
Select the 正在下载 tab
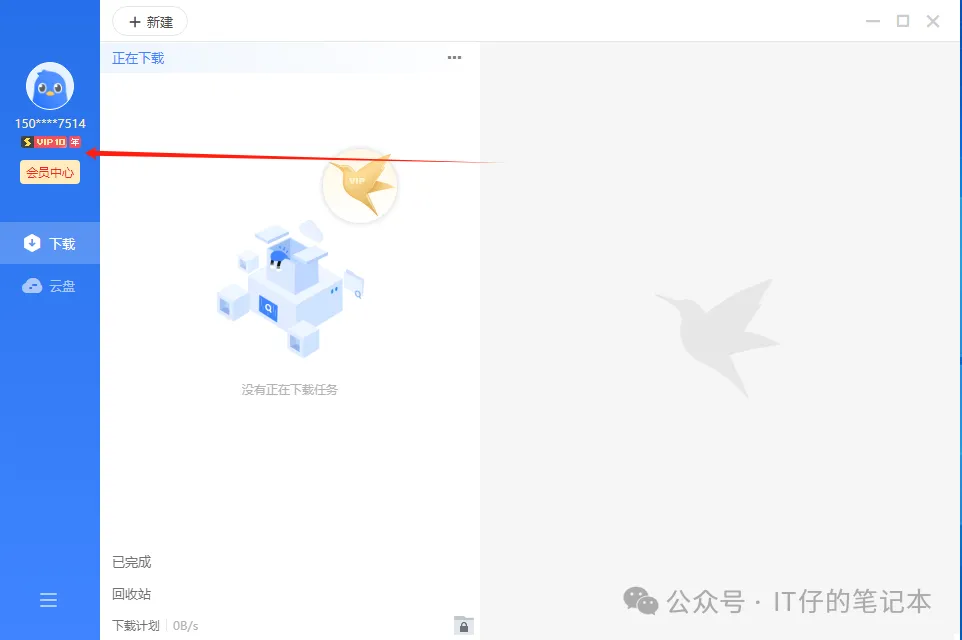(138, 58)
